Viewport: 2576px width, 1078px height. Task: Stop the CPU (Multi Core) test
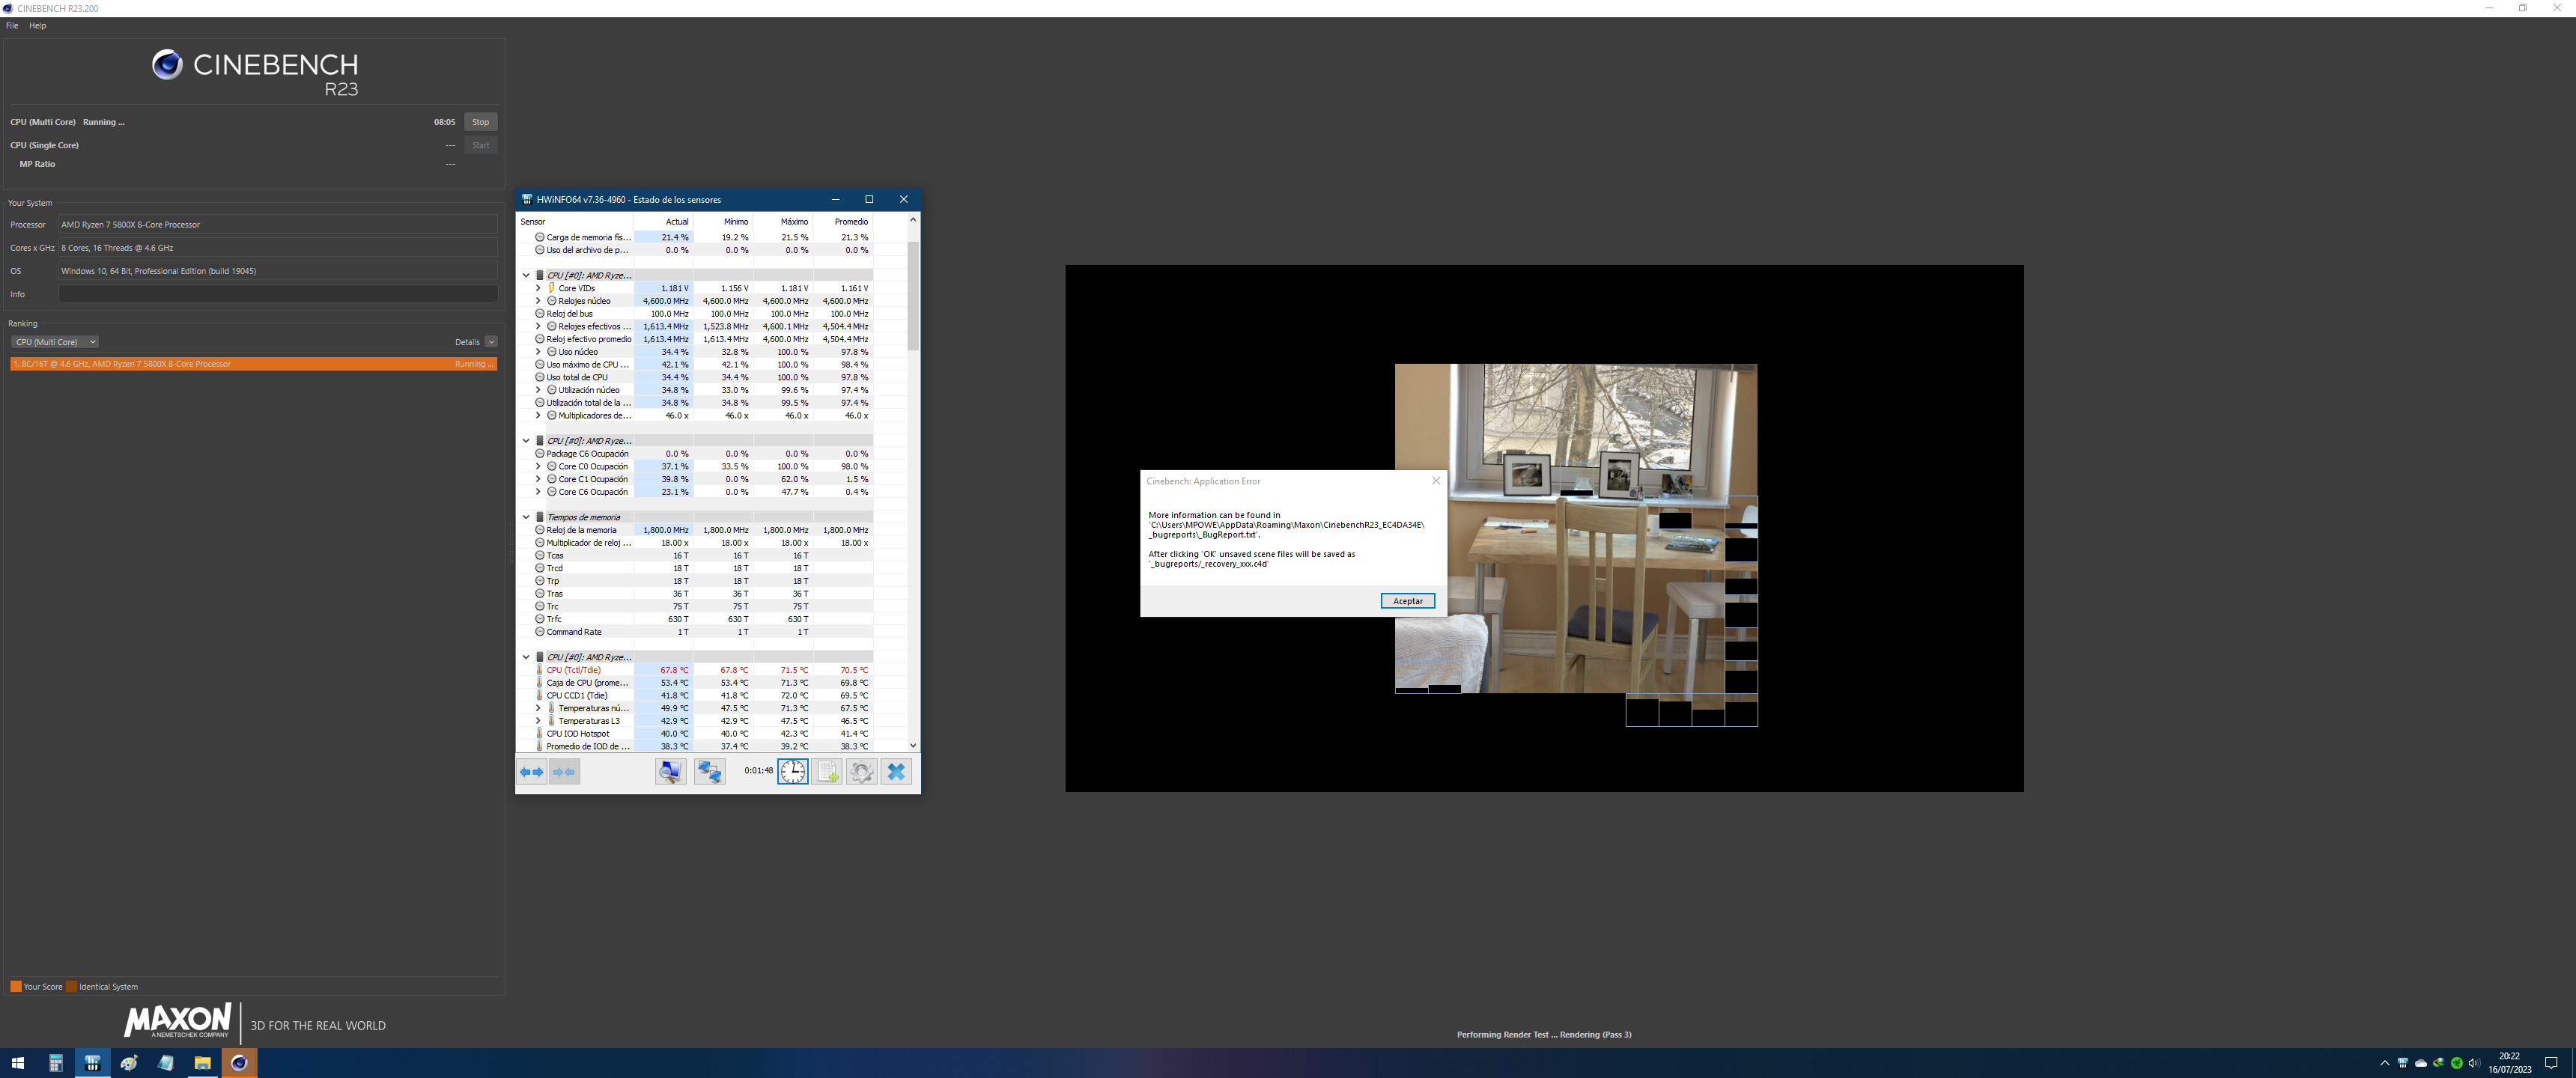pos(481,122)
